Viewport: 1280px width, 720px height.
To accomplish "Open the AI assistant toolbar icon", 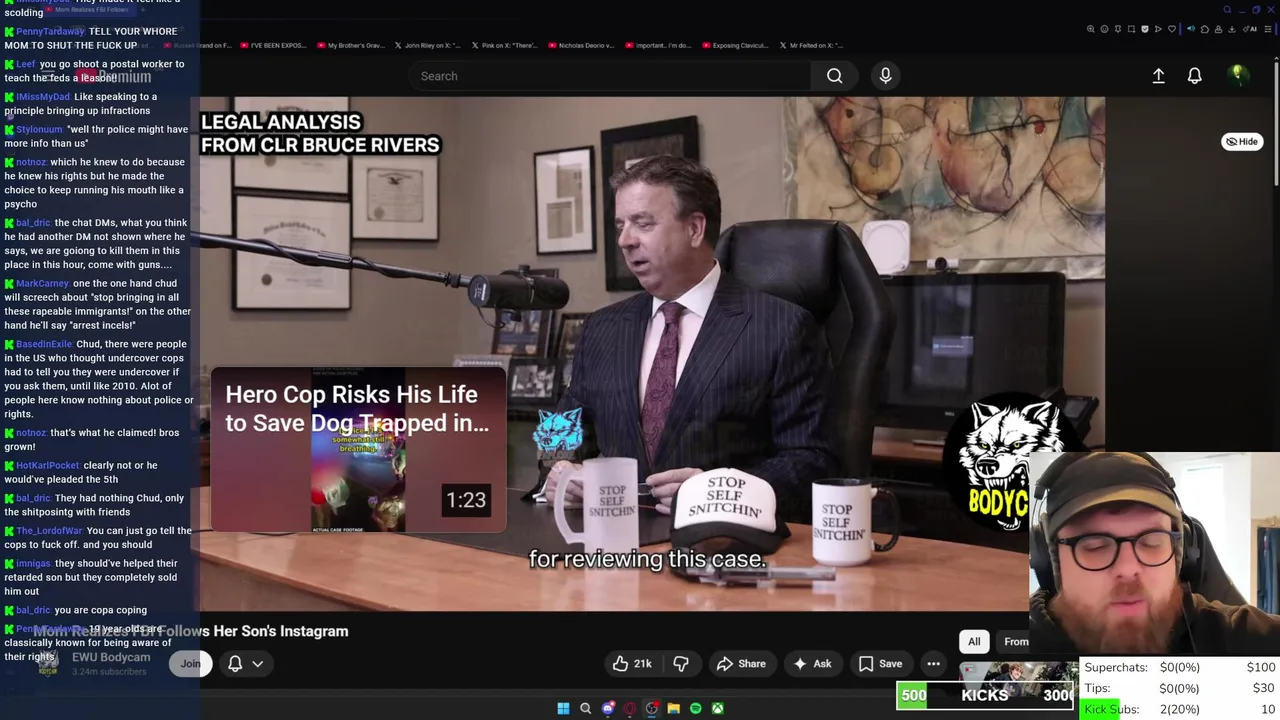I will click(1250, 29).
